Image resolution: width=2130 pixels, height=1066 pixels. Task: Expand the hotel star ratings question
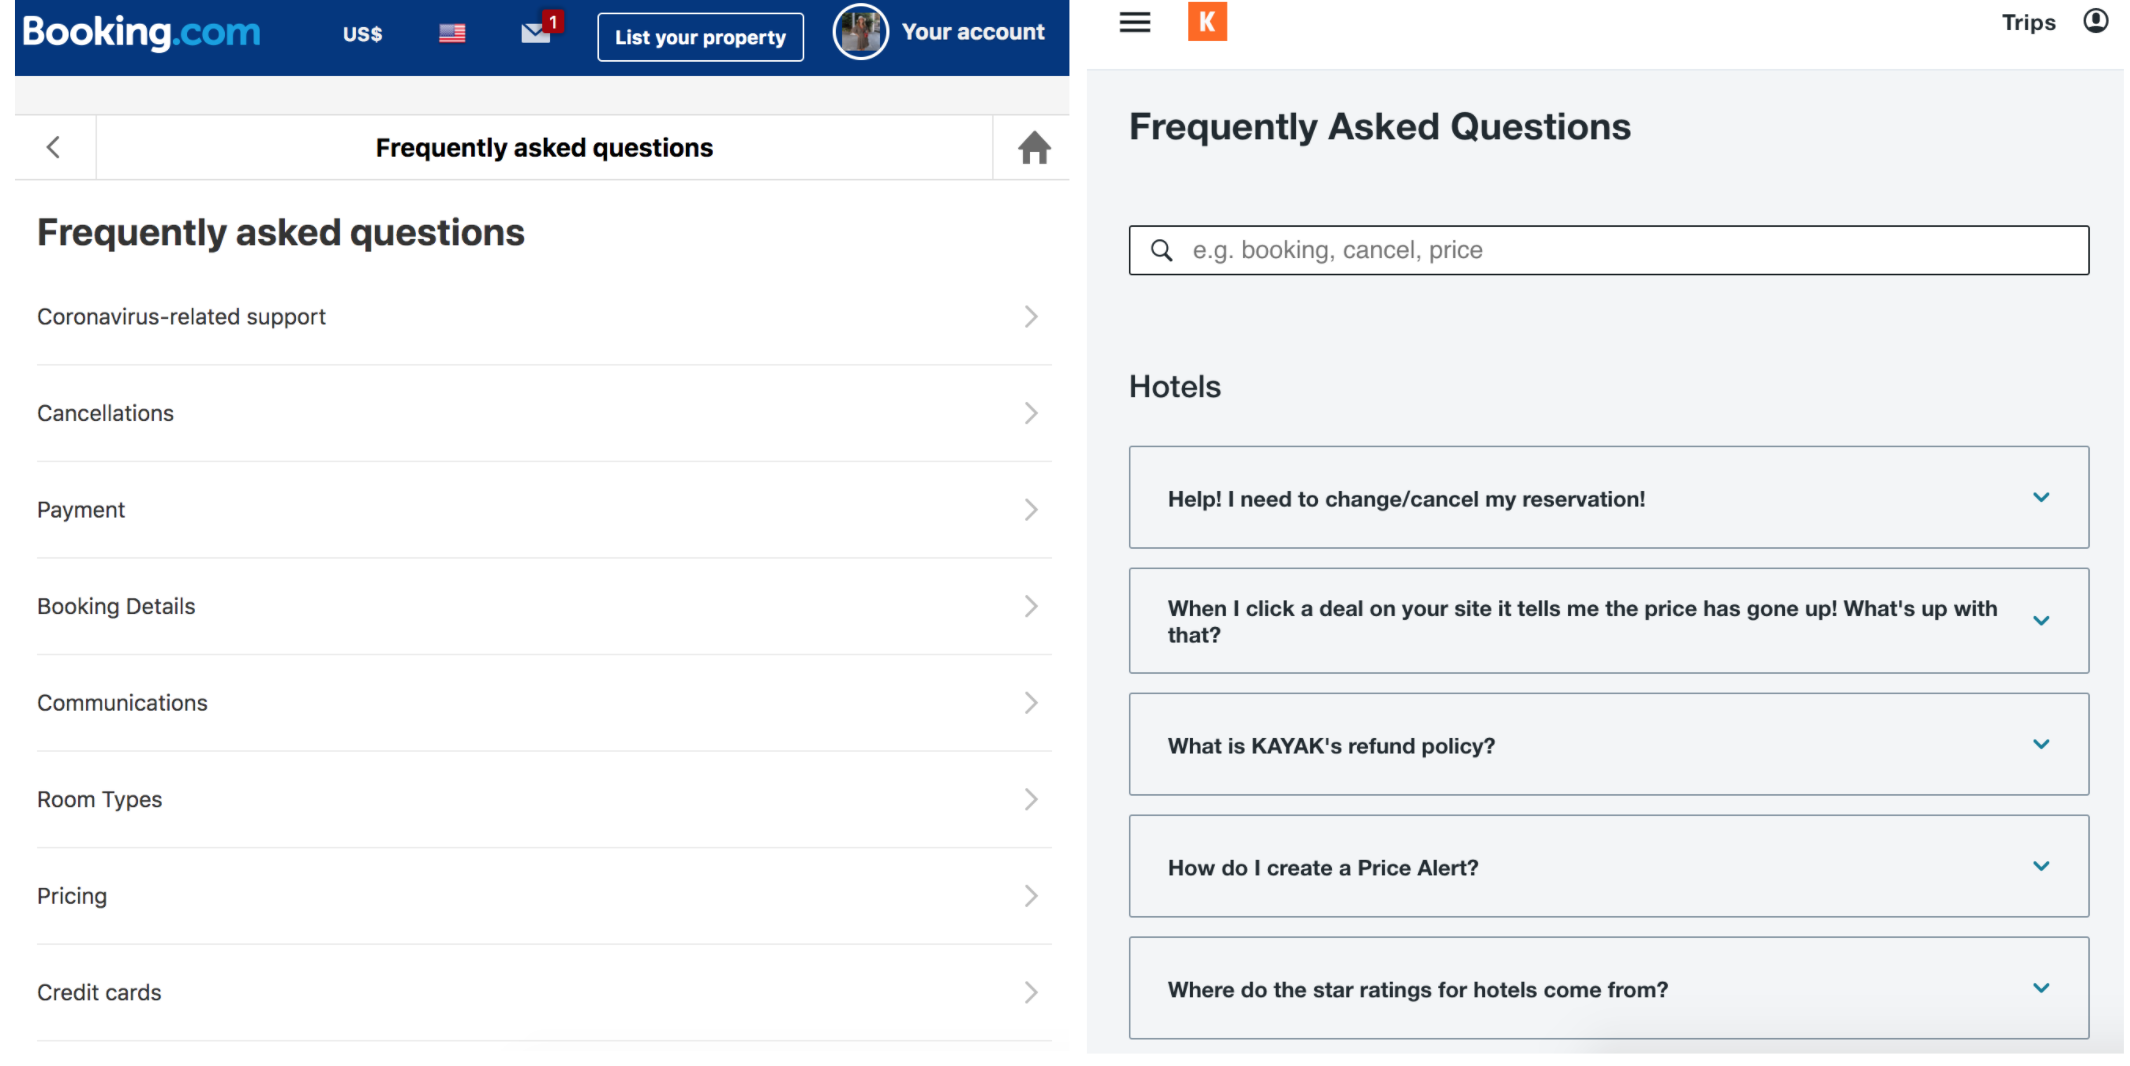pyautogui.click(x=1608, y=988)
